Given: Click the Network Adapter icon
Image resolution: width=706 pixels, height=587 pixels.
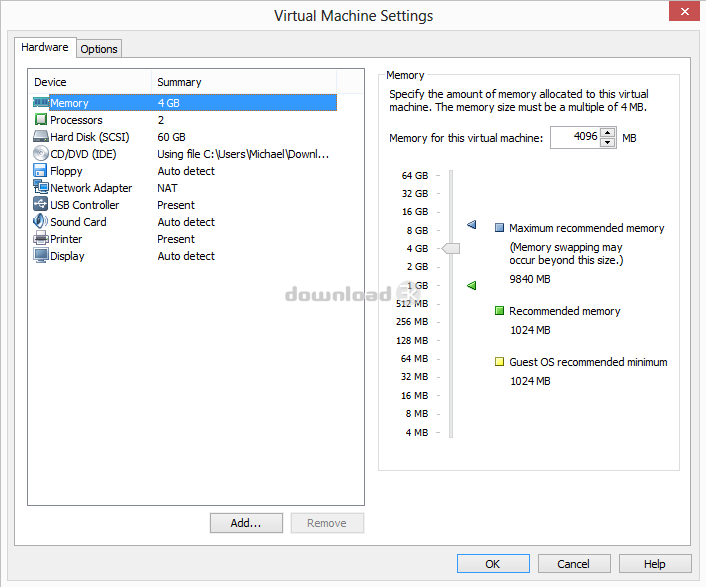Looking at the screenshot, I should [x=41, y=188].
